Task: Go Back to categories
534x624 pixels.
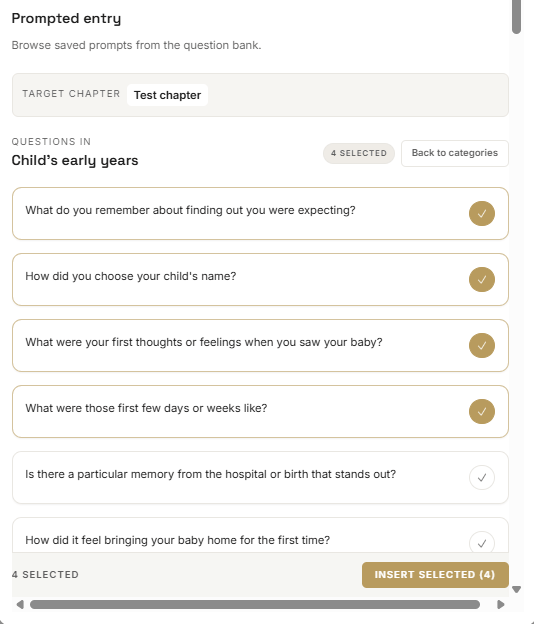Action: [x=454, y=153]
